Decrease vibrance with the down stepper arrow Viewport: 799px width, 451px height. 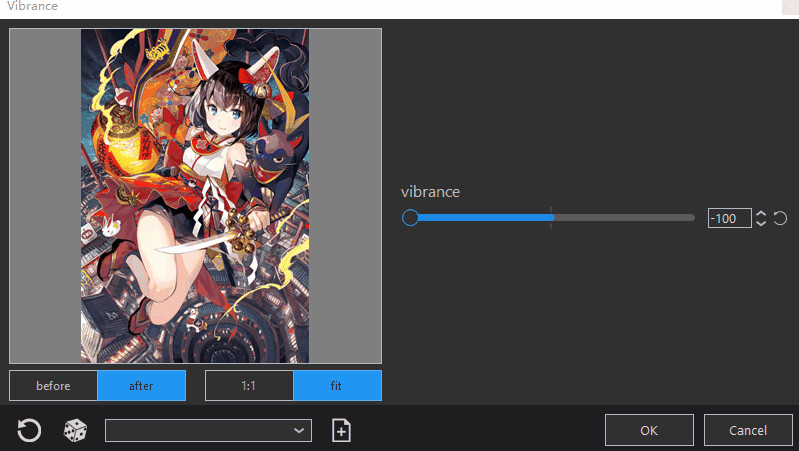click(x=761, y=223)
